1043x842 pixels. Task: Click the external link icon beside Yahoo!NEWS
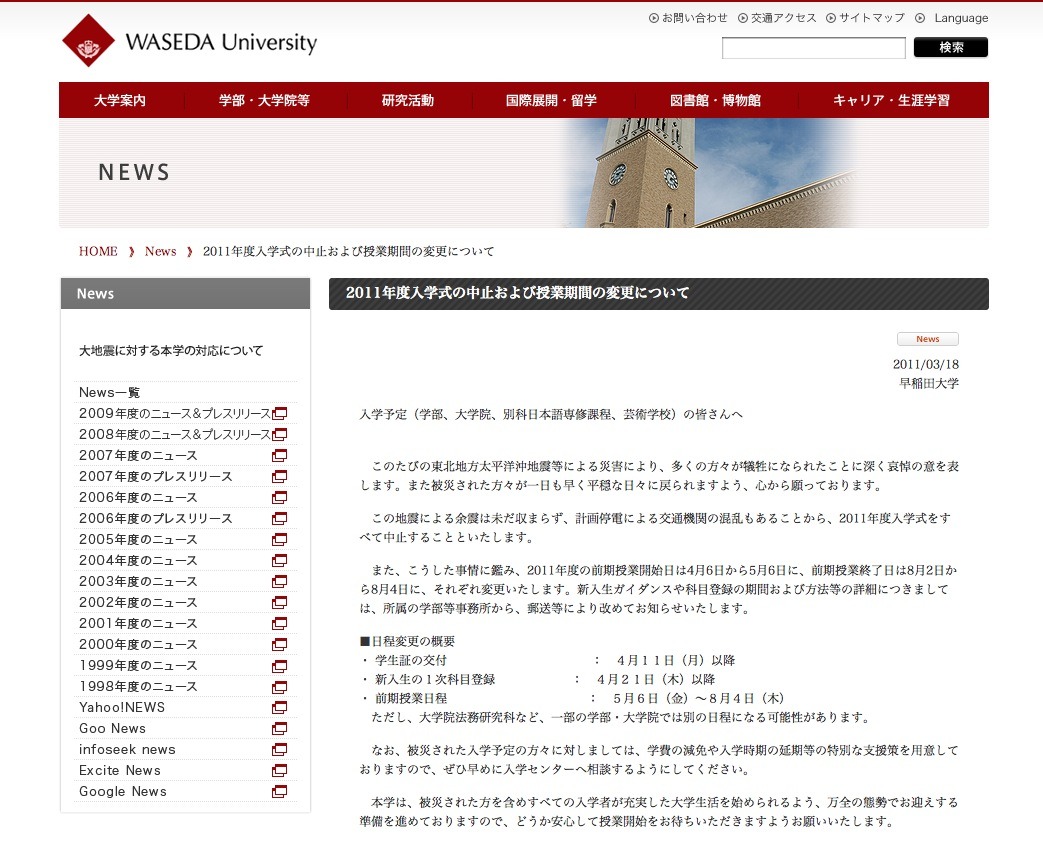pos(278,708)
